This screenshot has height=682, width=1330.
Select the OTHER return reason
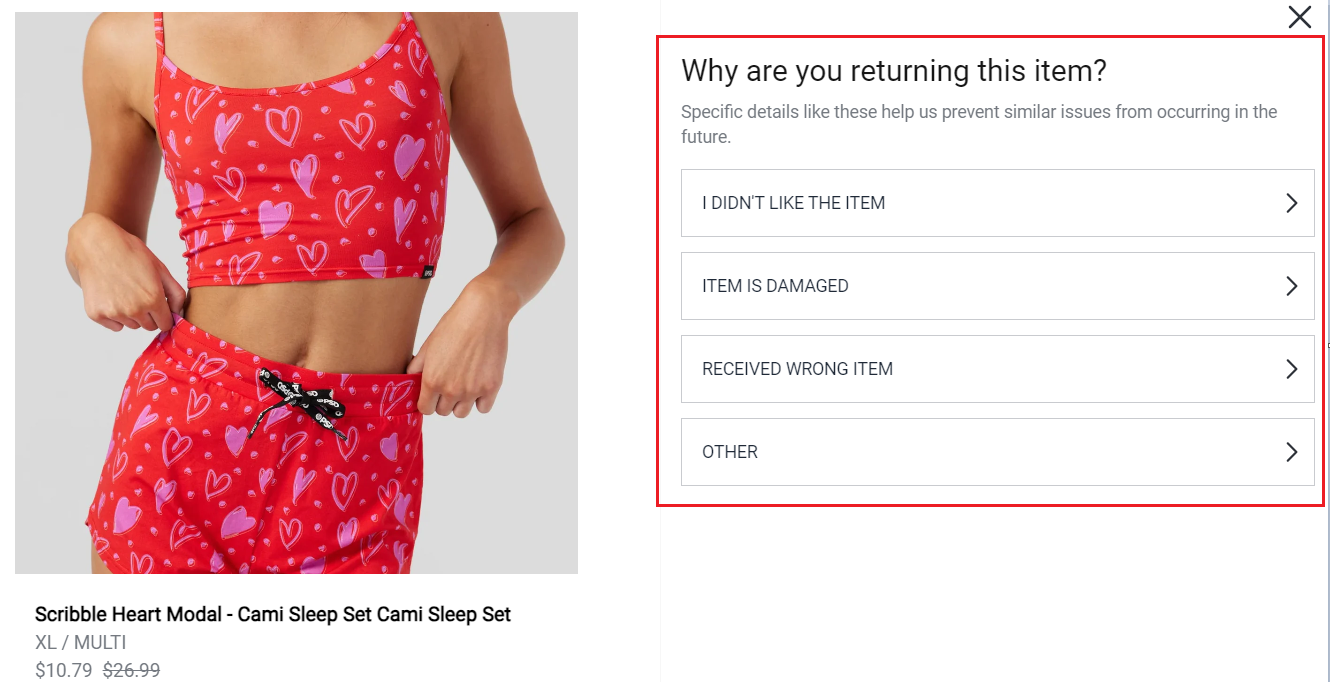[997, 452]
